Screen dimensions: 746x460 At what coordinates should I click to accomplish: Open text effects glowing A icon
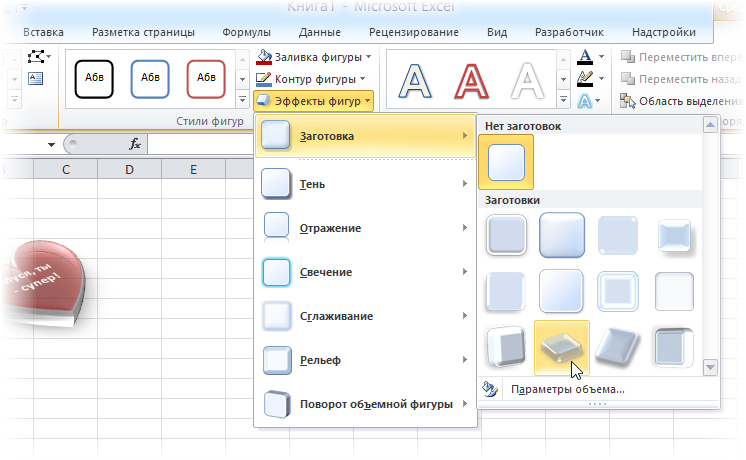[585, 101]
